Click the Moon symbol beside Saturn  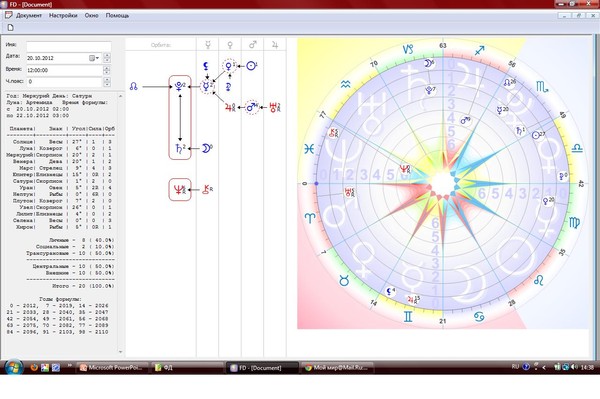click(x=207, y=148)
